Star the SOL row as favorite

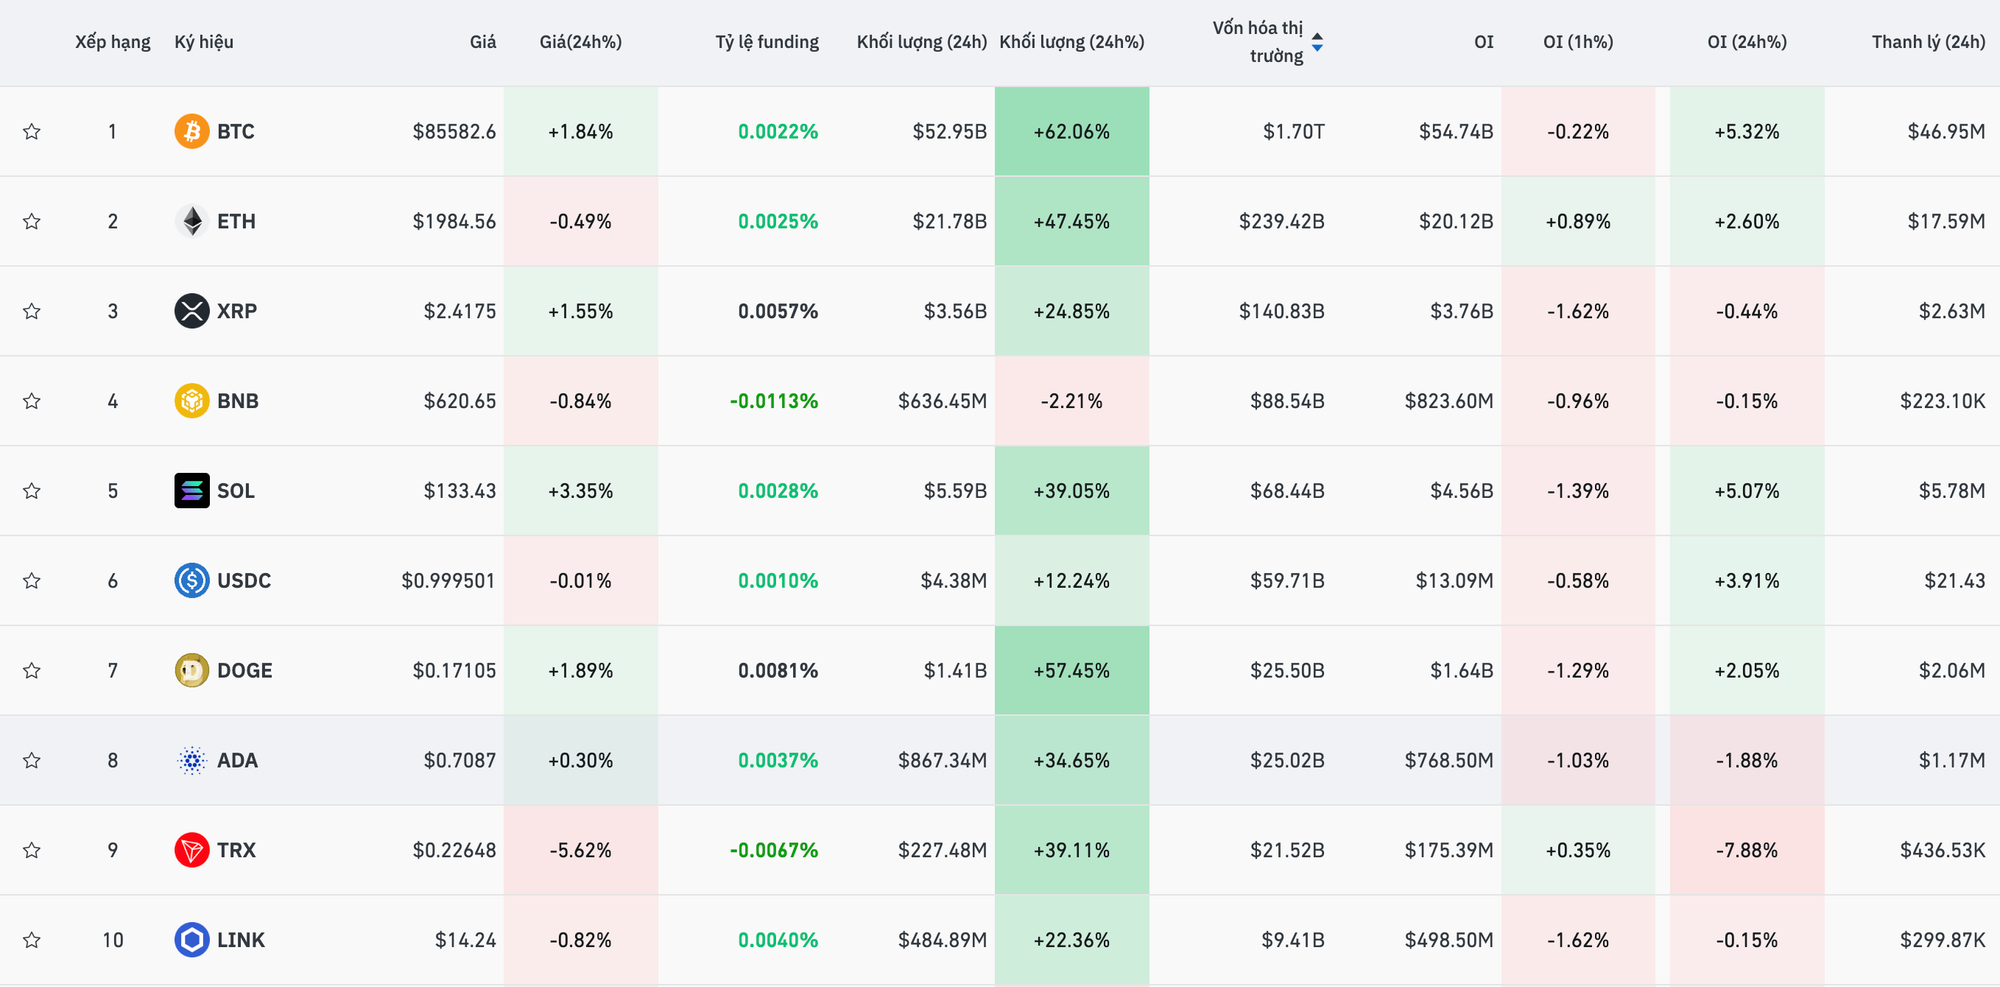click(x=32, y=491)
